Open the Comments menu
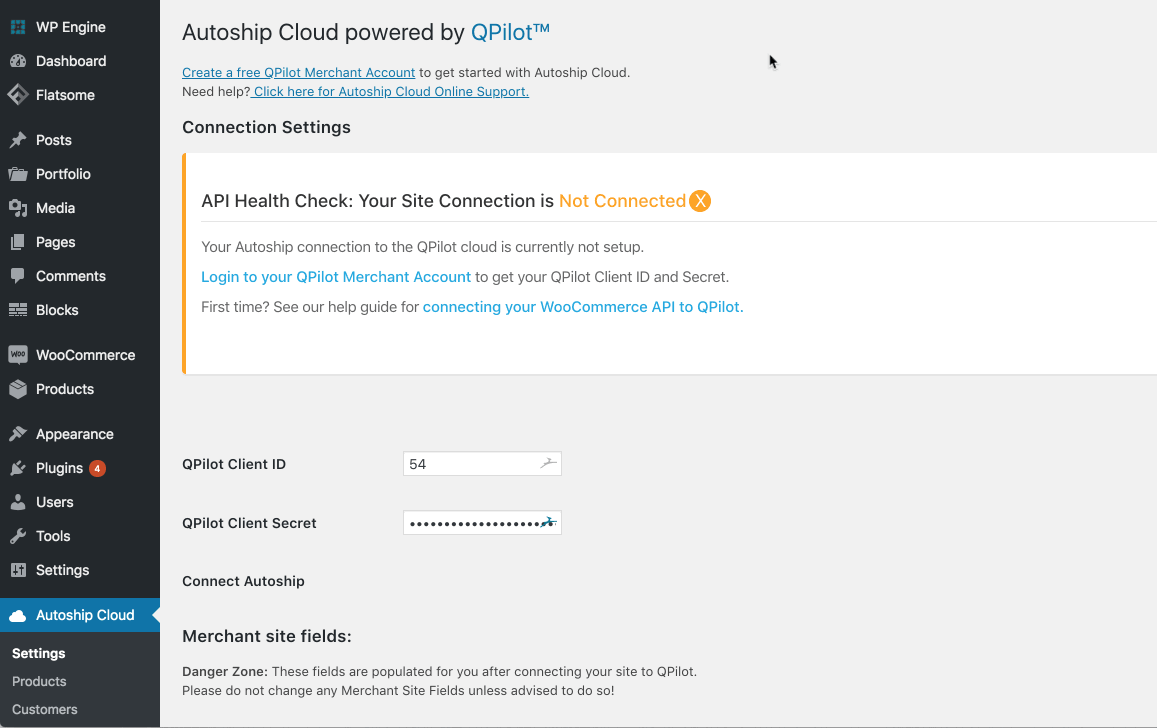 (x=71, y=276)
